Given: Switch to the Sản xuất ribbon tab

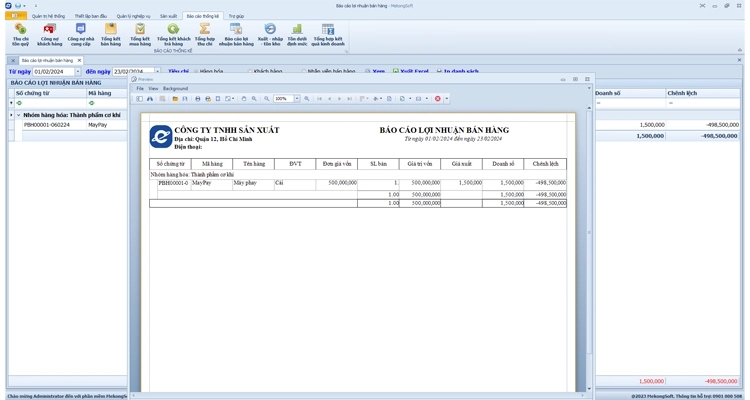Looking at the screenshot, I should [168, 16].
